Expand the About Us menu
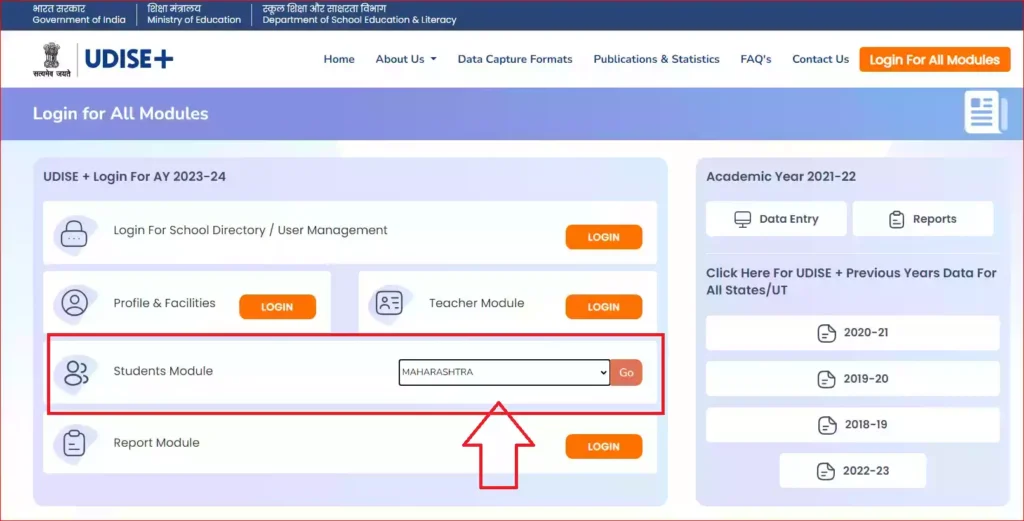Image resolution: width=1024 pixels, height=521 pixels. pyautogui.click(x=406, y=59)
